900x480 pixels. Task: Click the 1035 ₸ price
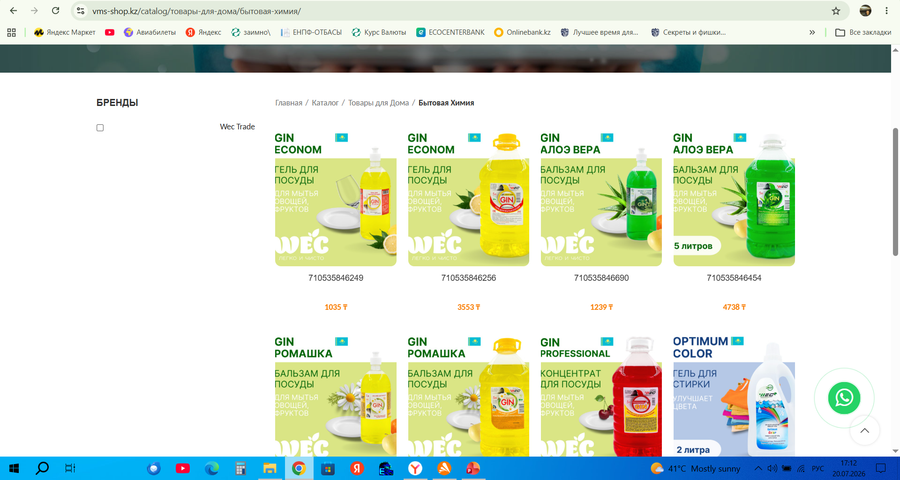coord(336,307)
